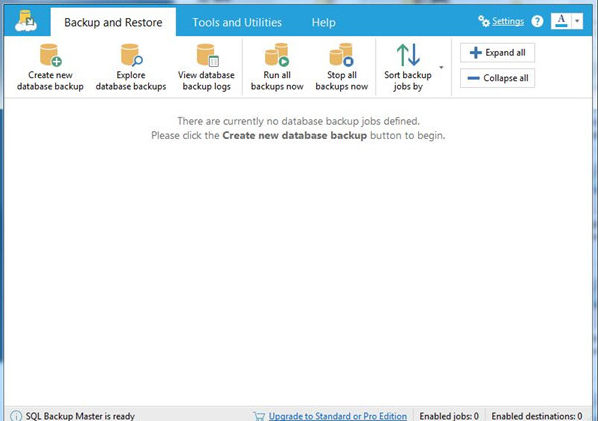598x421 pixels.
Task: Switch to the Backup and Restore tab
Action: pos(113,22)
